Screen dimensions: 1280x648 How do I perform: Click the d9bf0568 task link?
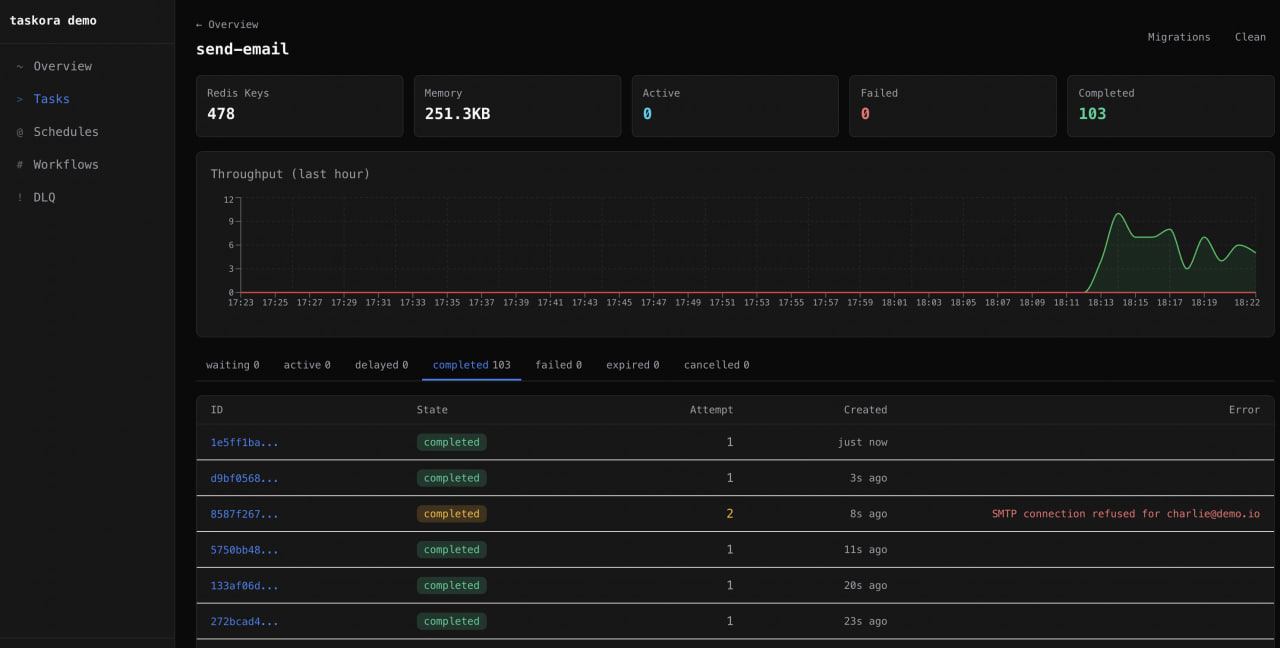coord(243,477)
